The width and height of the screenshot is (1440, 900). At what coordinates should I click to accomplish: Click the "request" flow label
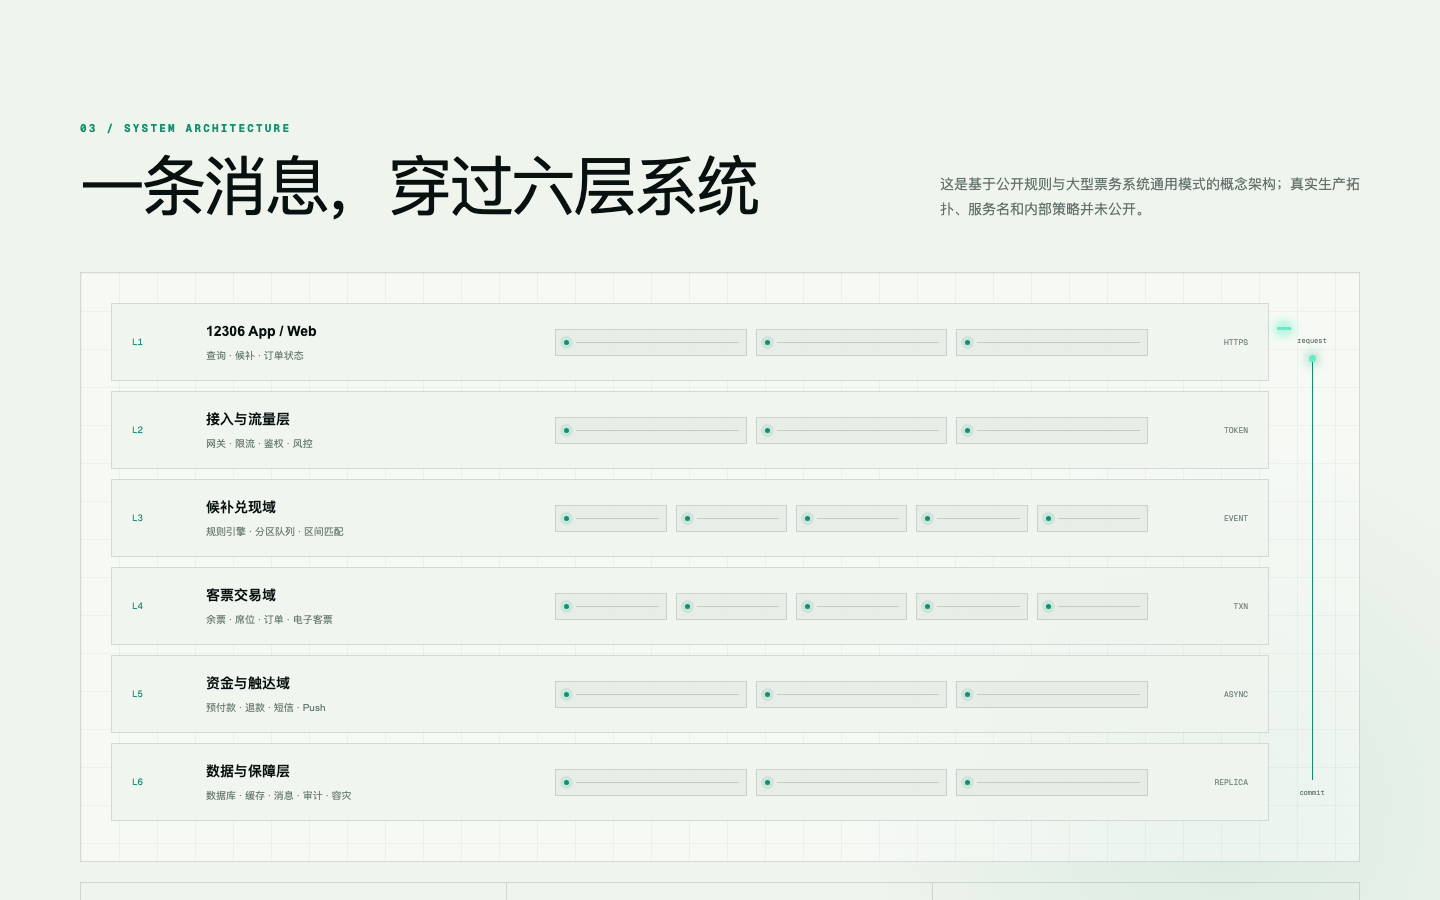(x=1312, y=341)
